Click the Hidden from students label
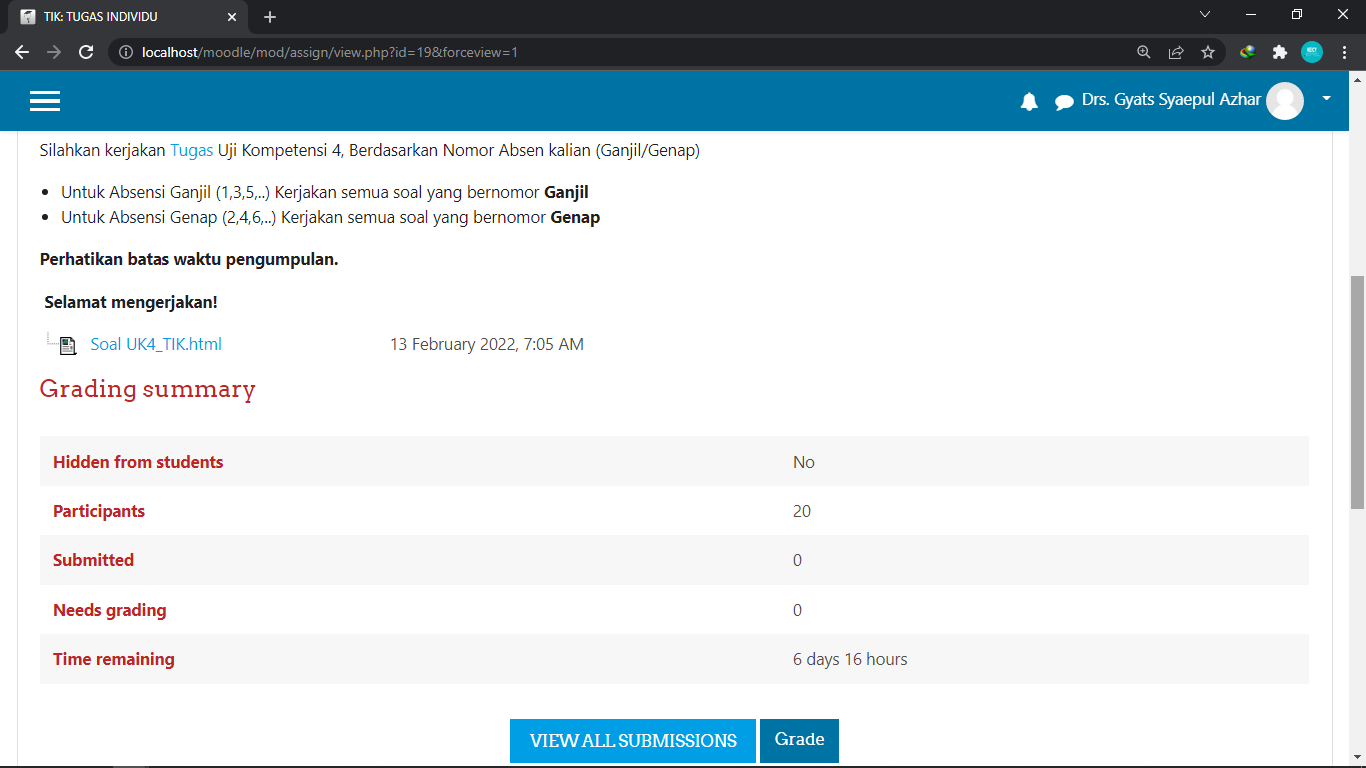Screen dimensions: 1366x768 tap(138, 462)
